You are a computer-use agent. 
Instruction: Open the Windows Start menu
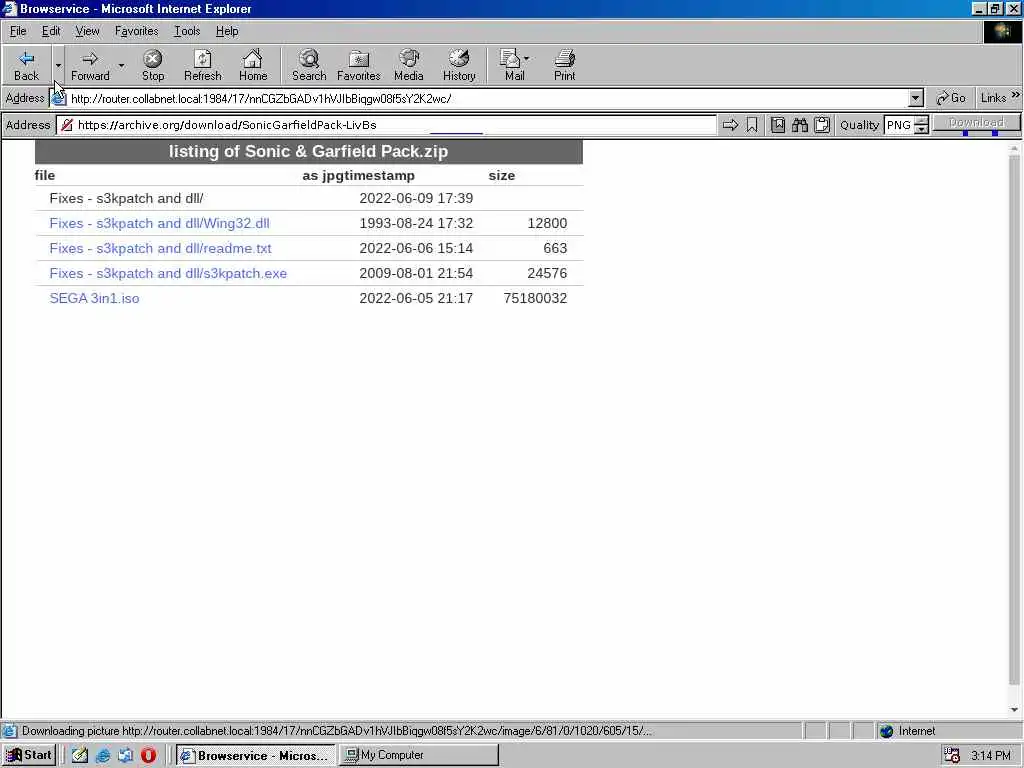coord(29,755)
